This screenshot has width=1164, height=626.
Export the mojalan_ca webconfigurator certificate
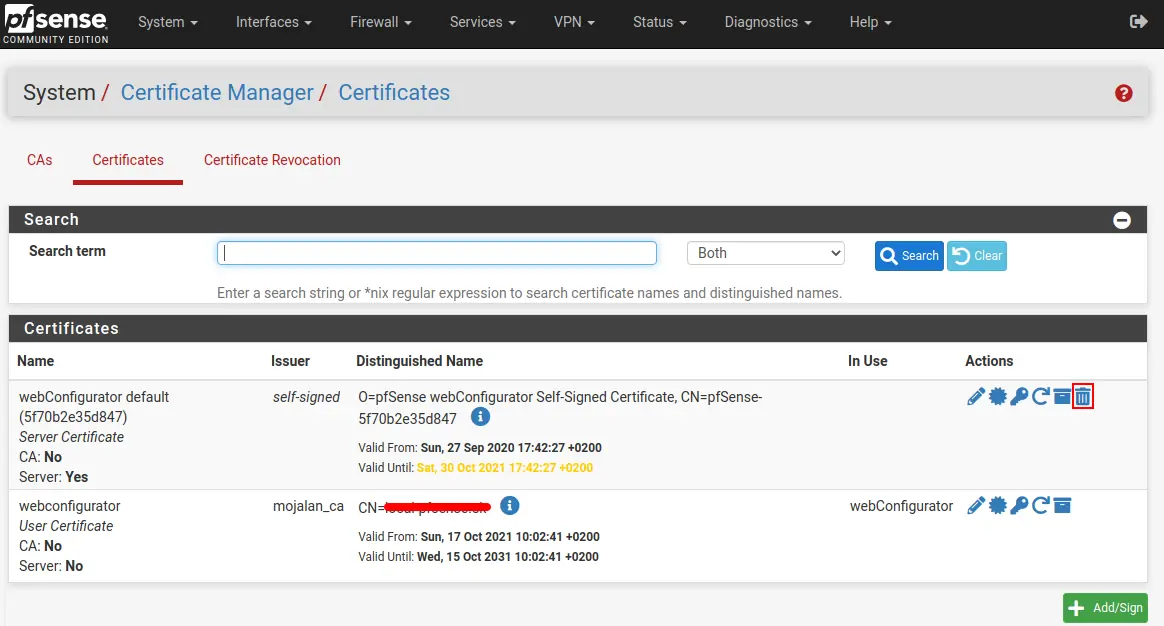[998, 506]
